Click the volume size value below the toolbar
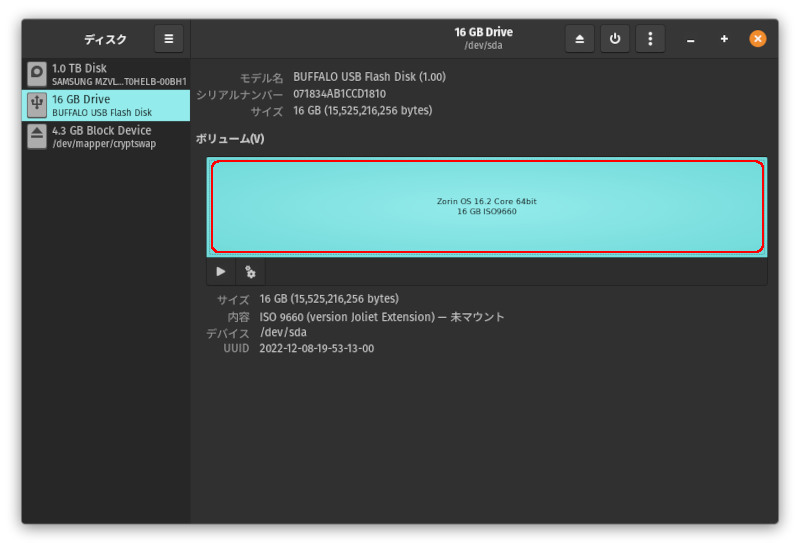 click(x=329, y=299)
